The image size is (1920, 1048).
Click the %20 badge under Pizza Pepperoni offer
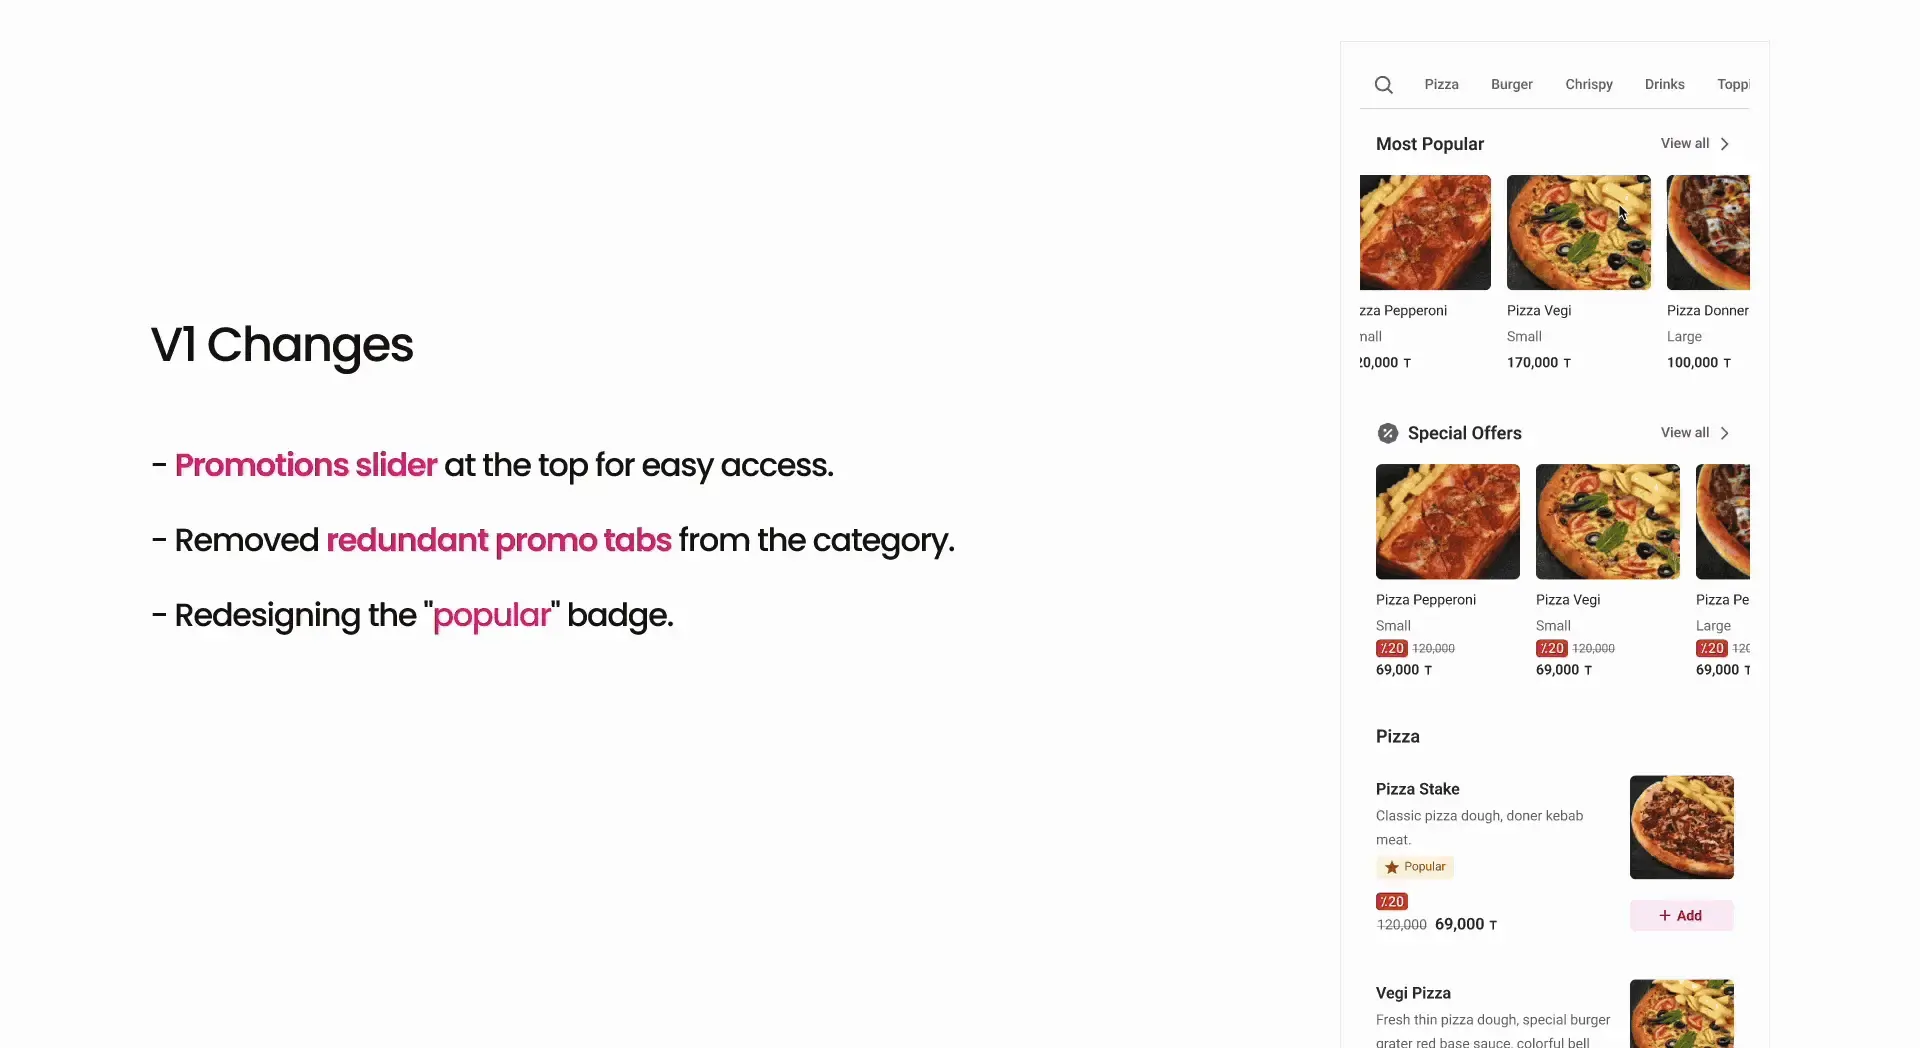(x=1390, y=648)
